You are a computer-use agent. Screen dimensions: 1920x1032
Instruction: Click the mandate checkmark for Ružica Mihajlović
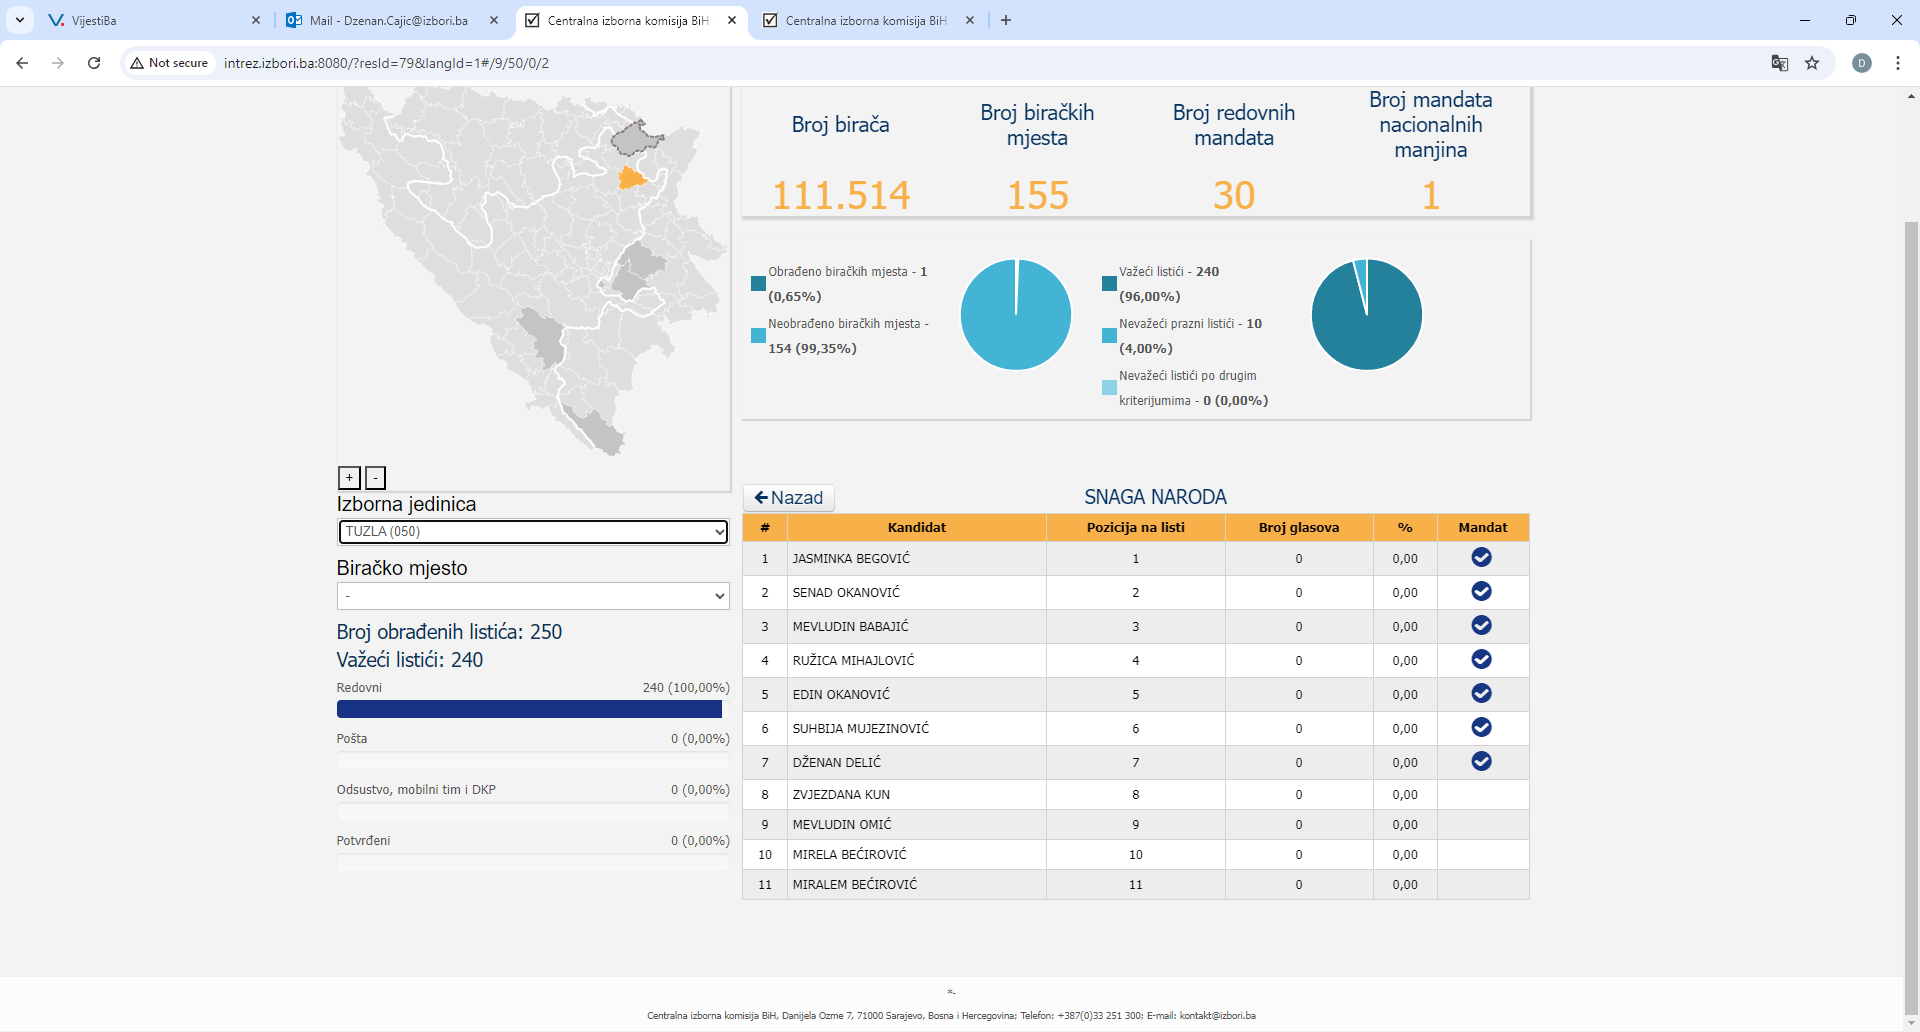(x=1481, y=660)
